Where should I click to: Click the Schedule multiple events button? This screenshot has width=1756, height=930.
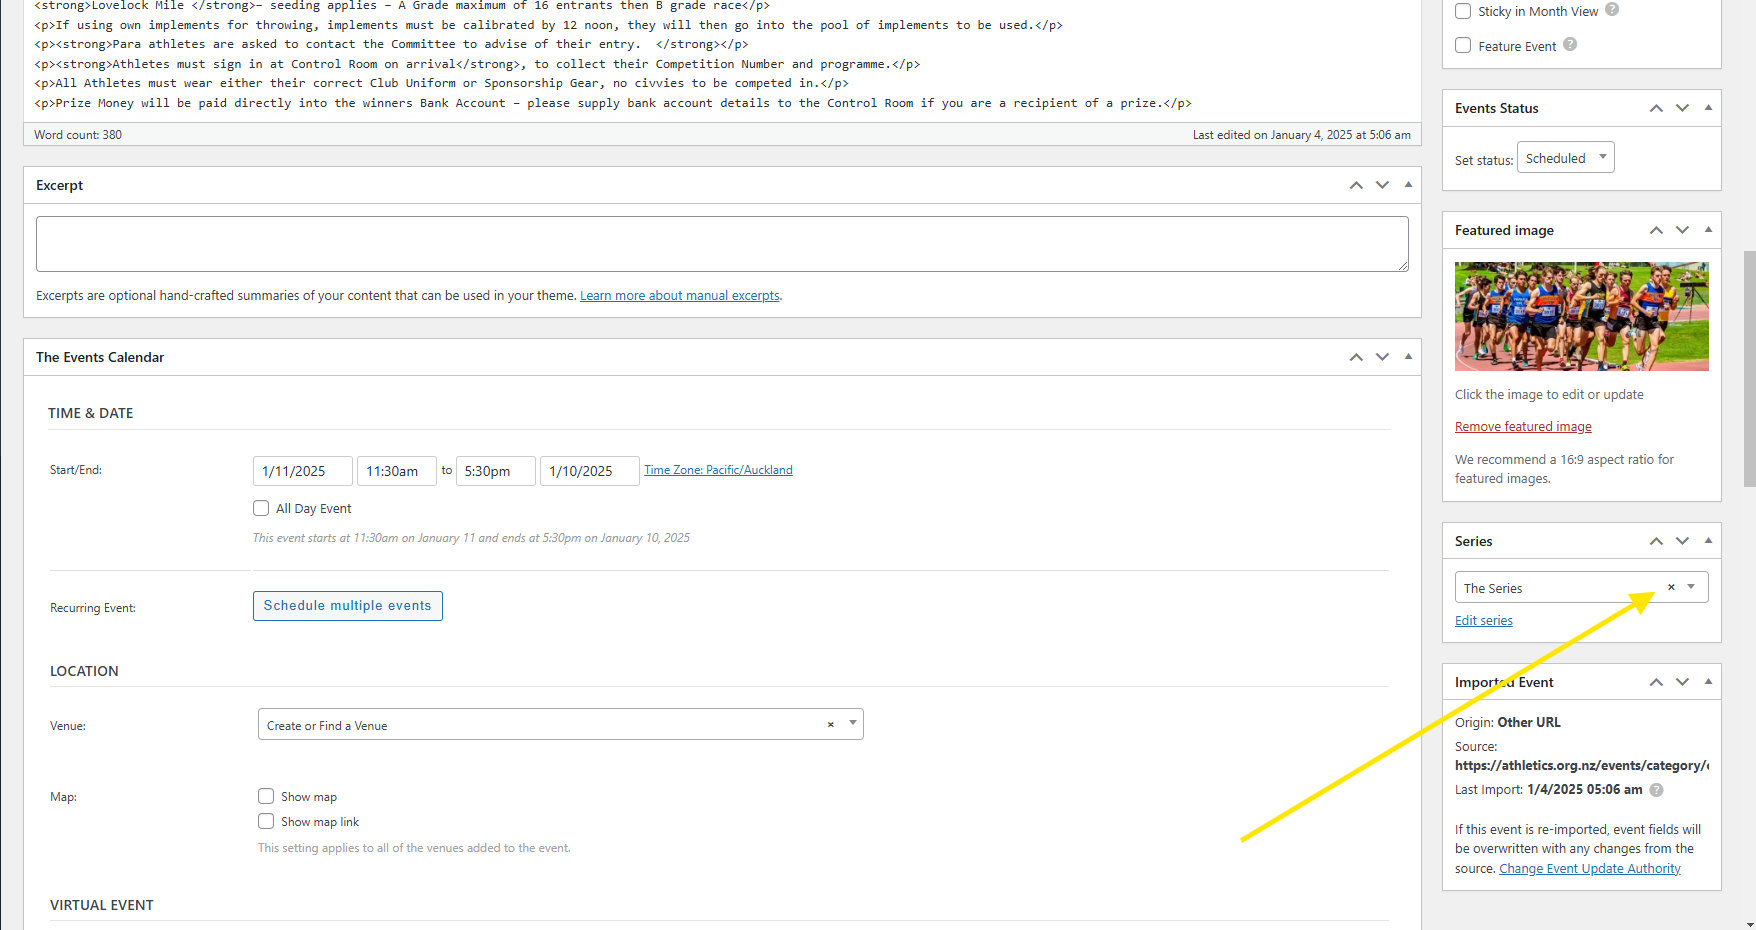point(347,606)
